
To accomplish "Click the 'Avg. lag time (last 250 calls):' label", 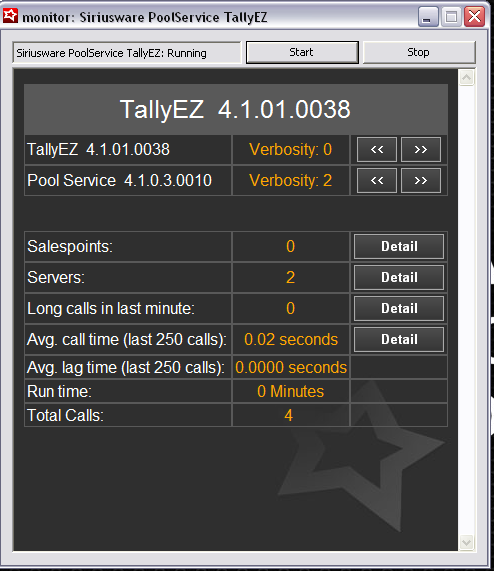I will [126, 367].
